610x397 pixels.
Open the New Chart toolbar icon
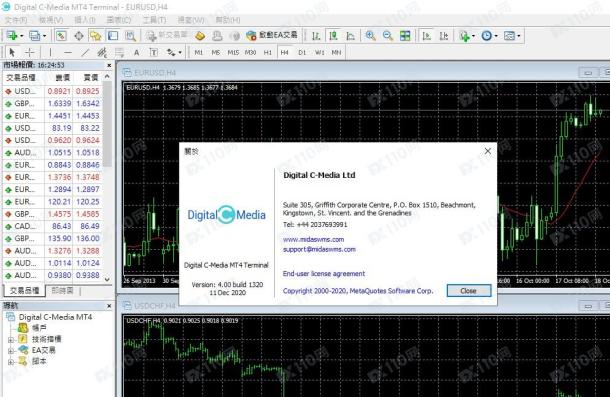(x=12, y=36)
